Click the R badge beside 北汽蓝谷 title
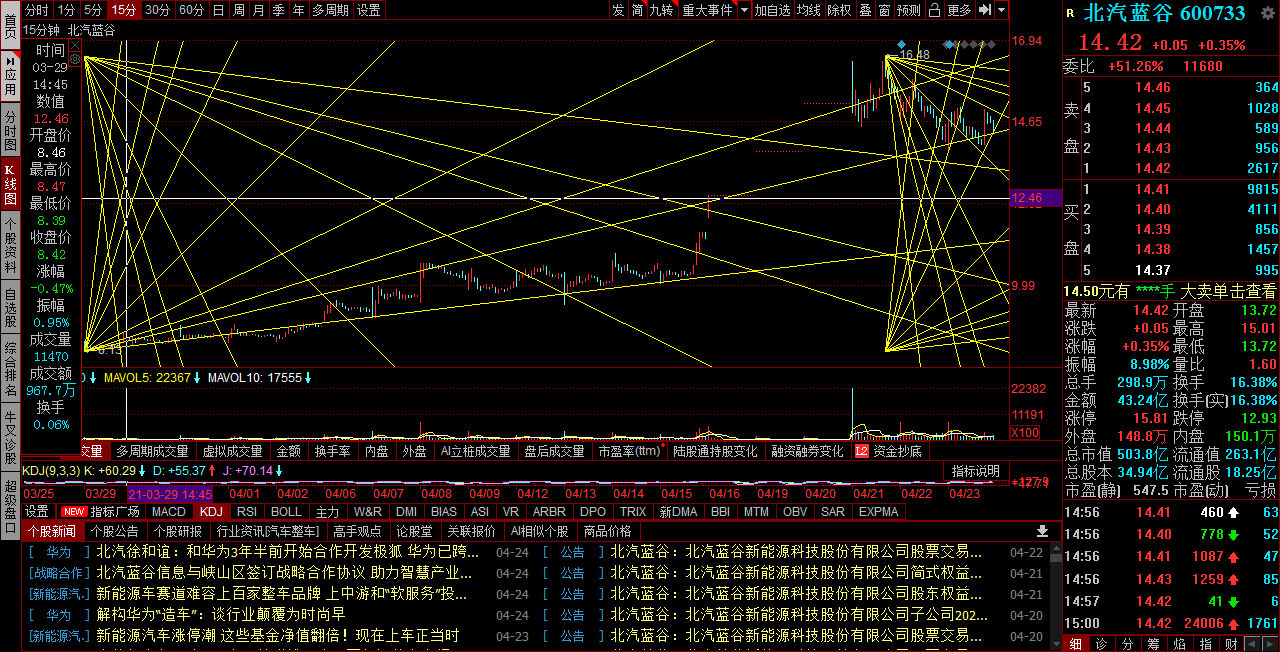 pyautogui.click(x=1071, y=13)
